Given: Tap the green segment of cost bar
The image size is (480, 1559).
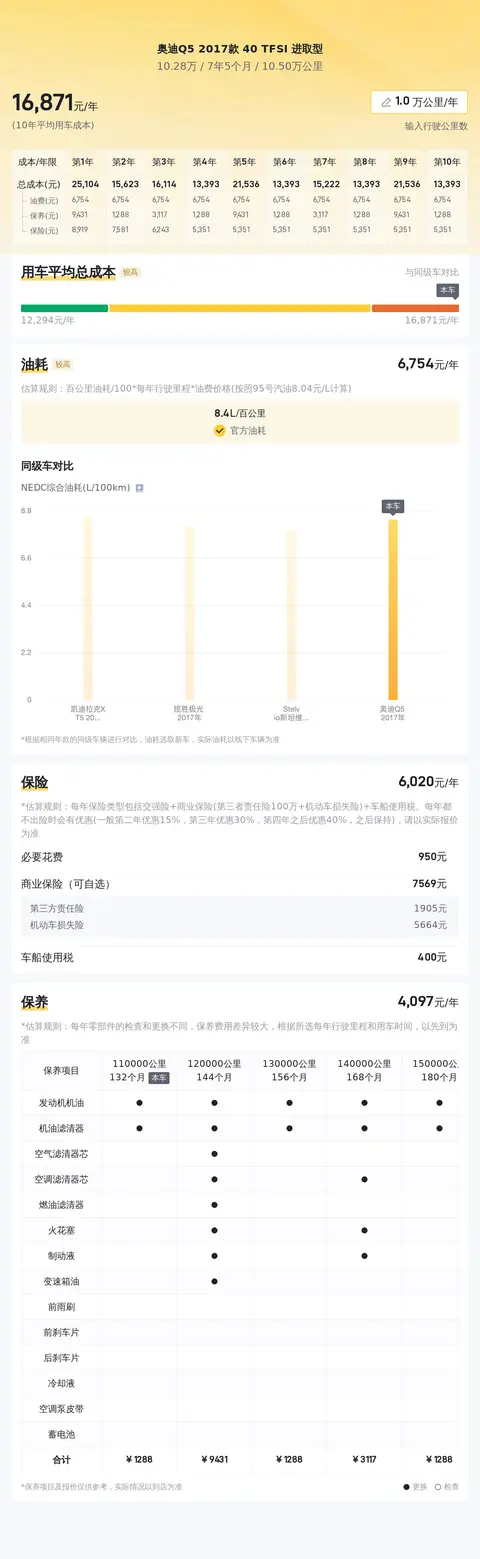Looking at the screenshot, I should [64, 308].
